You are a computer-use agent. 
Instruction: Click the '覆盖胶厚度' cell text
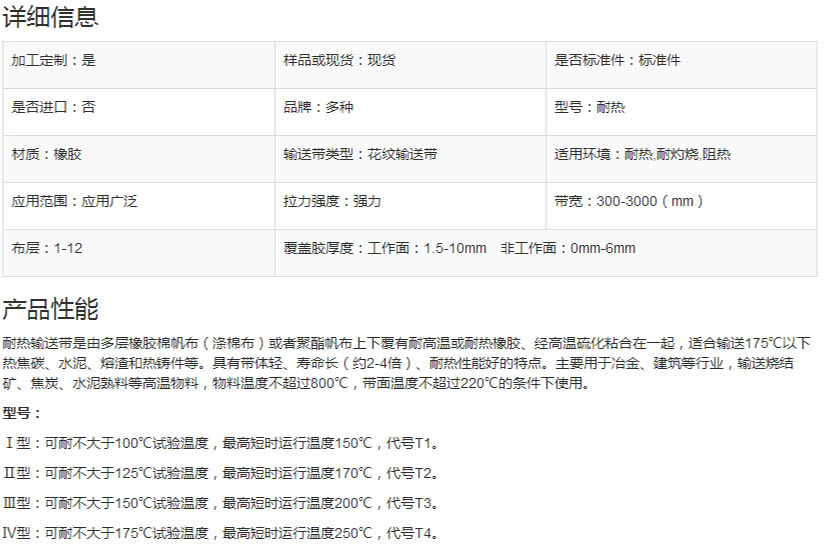click(459, 248)
